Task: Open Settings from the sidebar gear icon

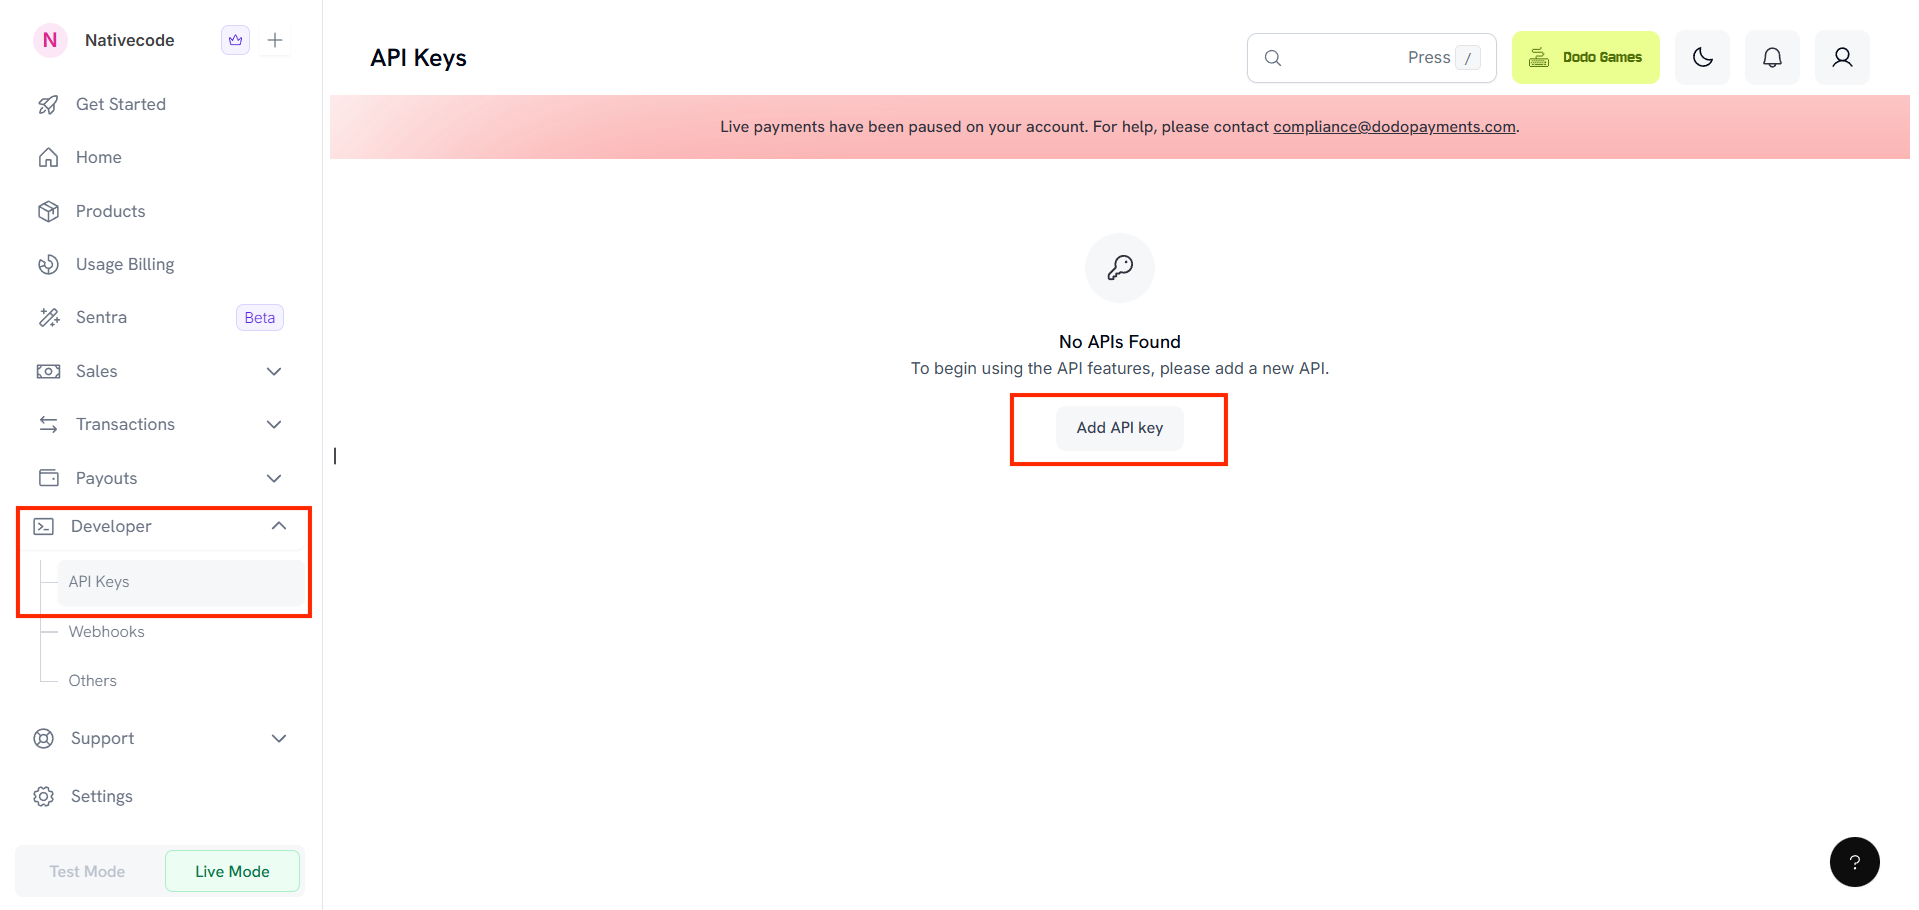Action: [x=44, y=795]
